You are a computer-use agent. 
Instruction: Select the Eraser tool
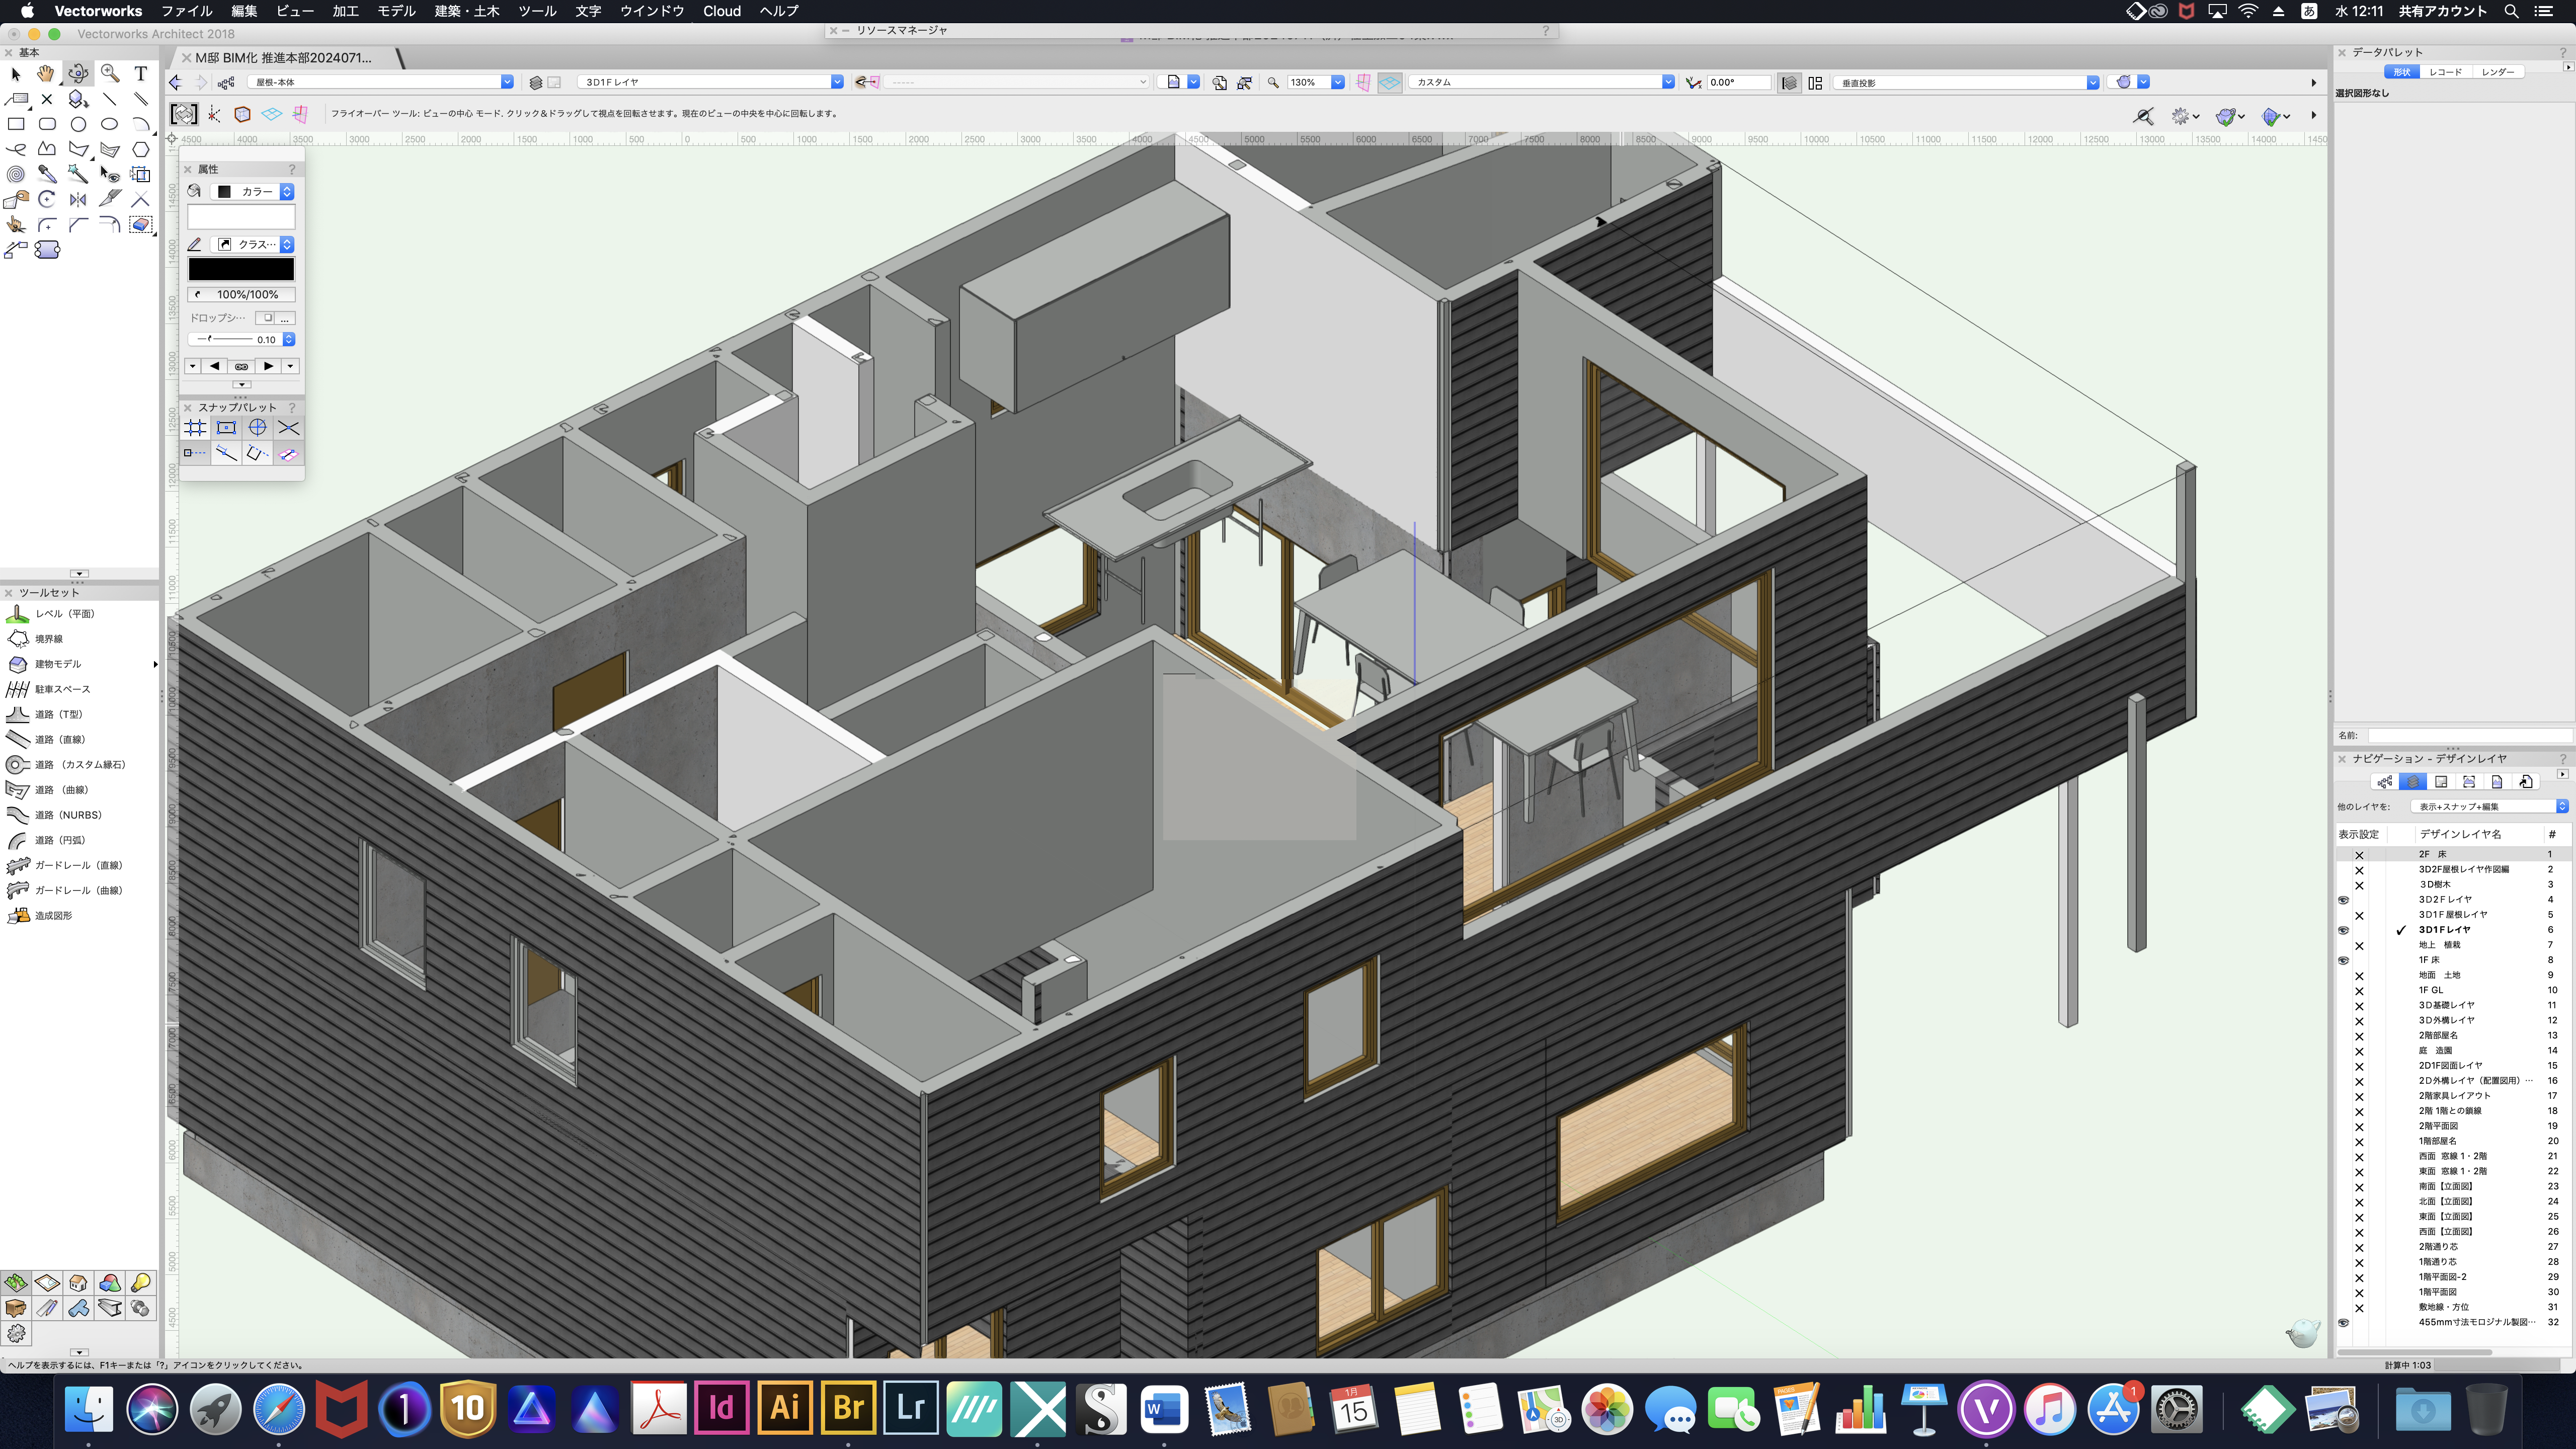click(141, 224)
